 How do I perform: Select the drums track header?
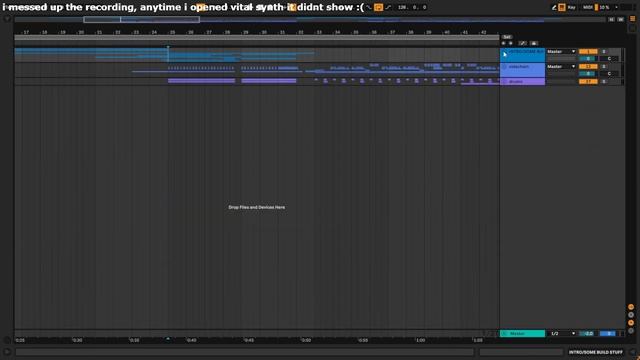click(522, 82)
